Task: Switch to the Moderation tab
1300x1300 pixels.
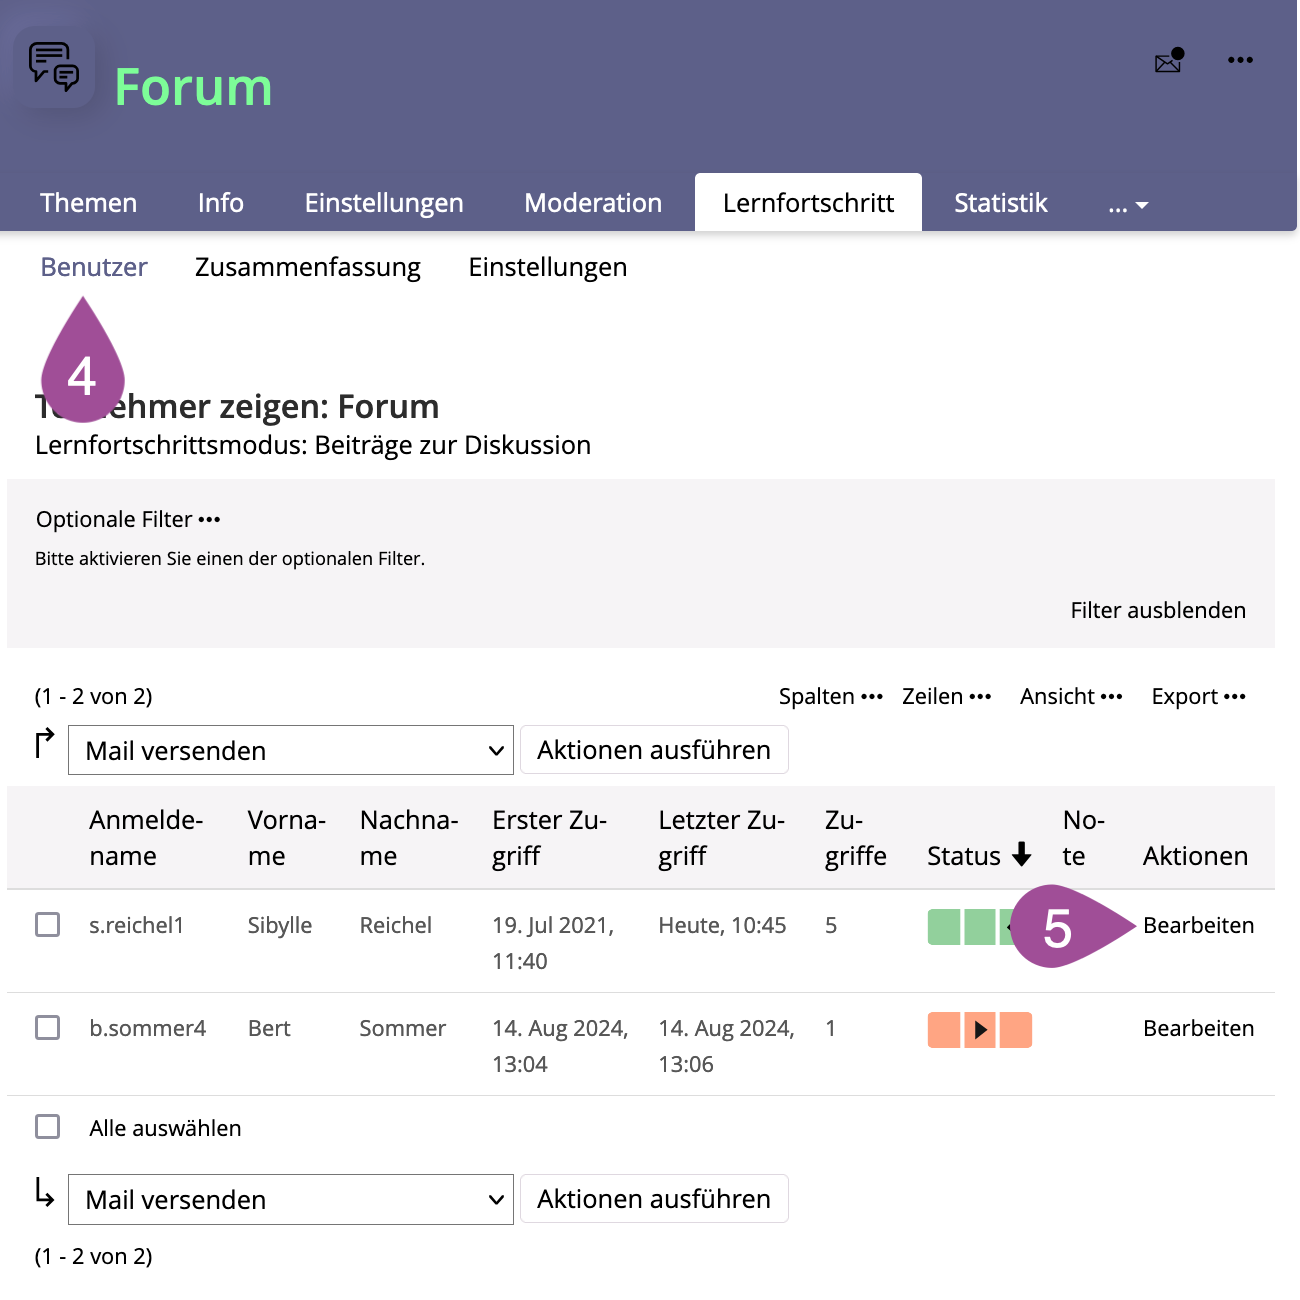Action: (x=592, y=203)
